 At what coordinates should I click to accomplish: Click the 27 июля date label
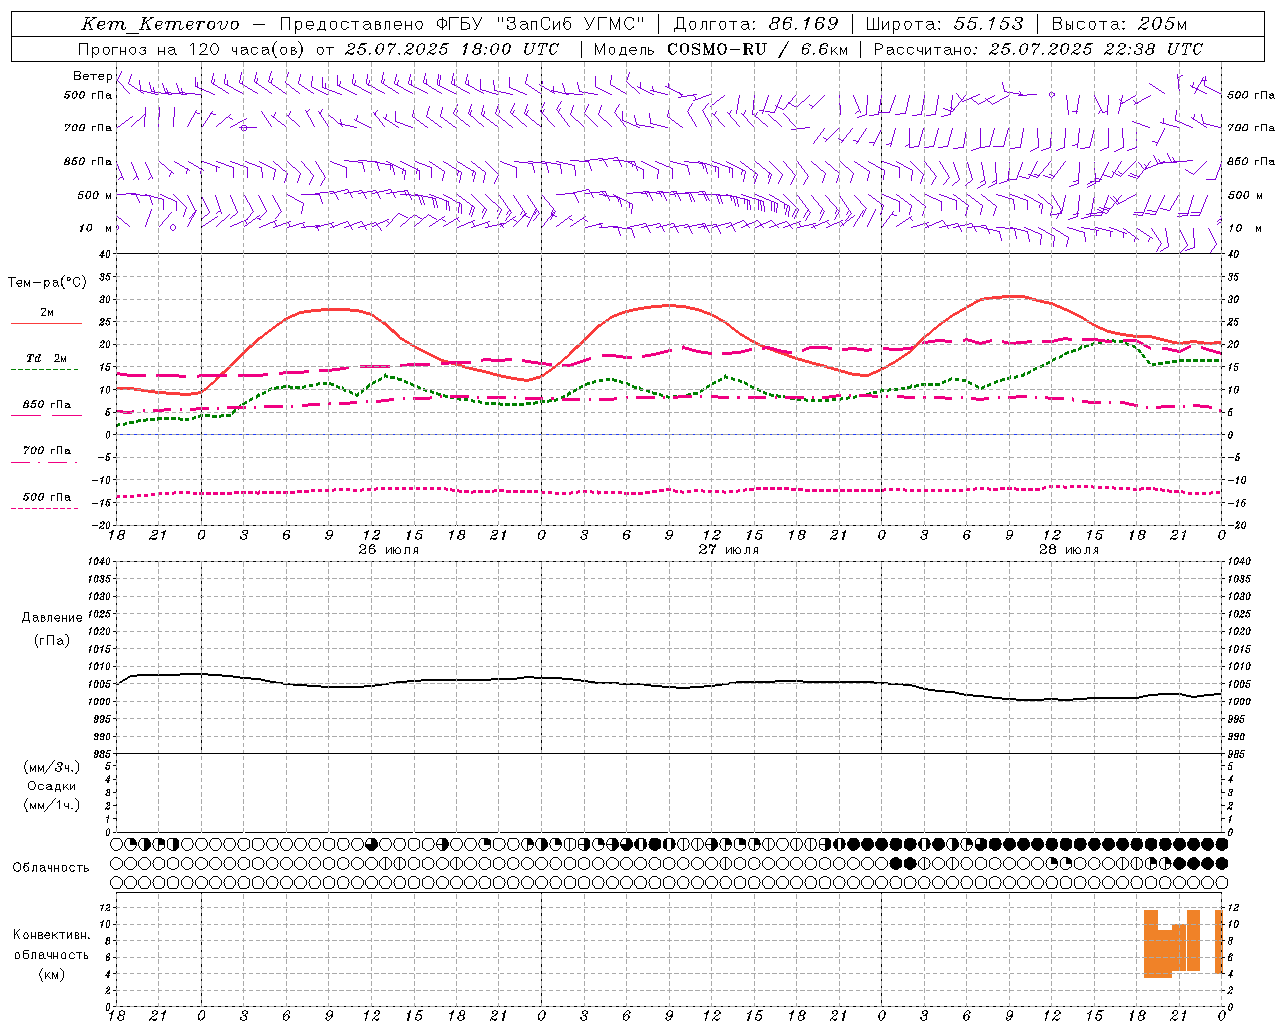tap(728, 550)
